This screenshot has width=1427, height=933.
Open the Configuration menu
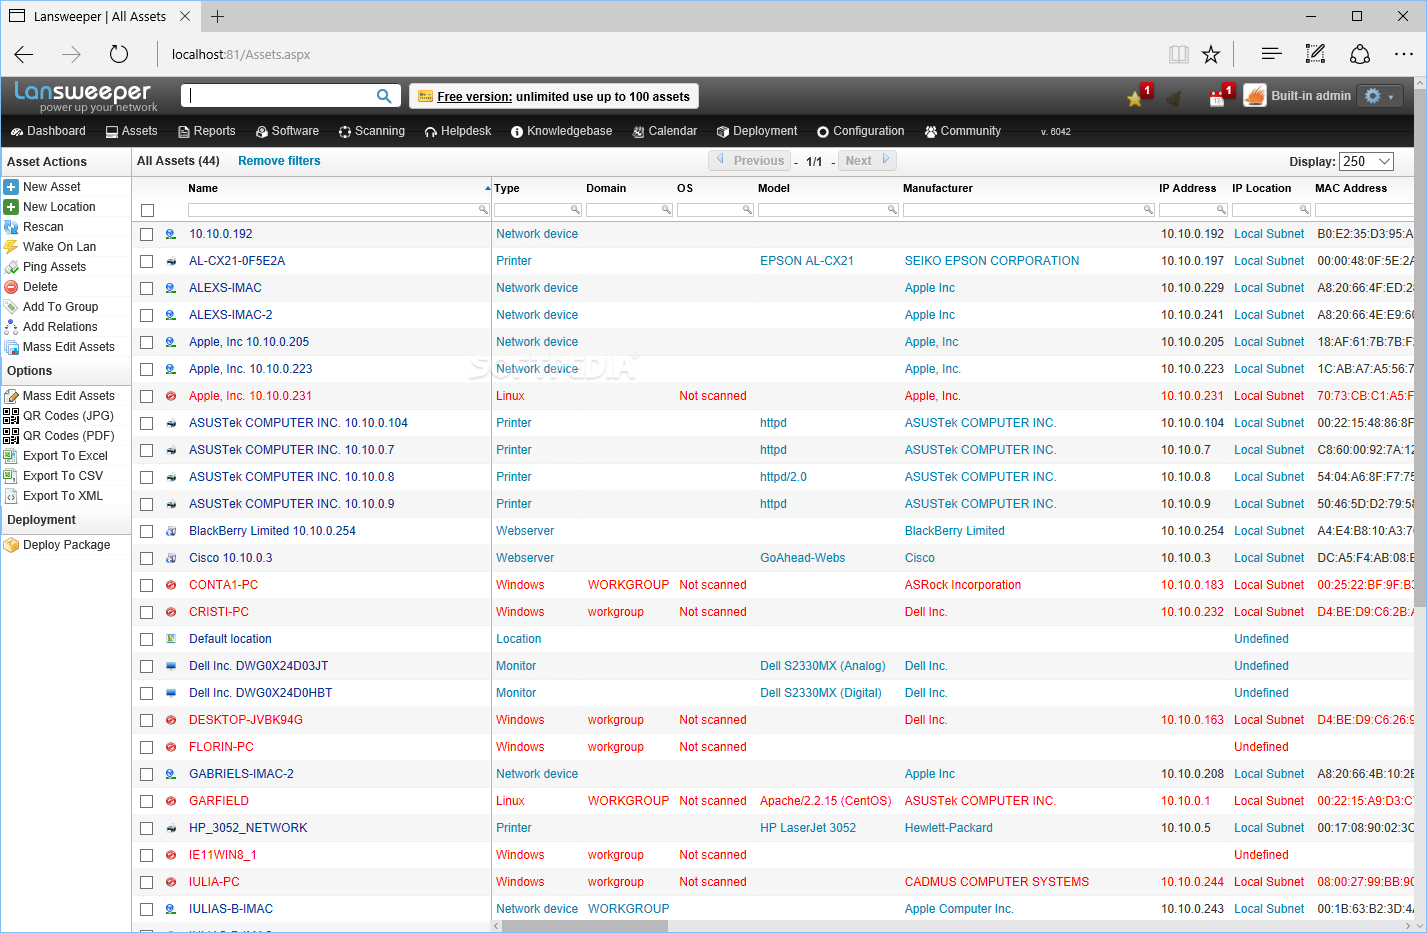pos(861,131)
